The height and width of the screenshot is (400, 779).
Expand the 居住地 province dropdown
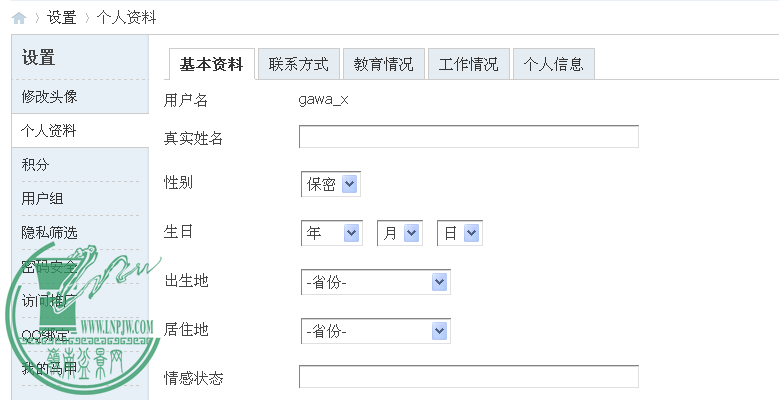[375, 331]
